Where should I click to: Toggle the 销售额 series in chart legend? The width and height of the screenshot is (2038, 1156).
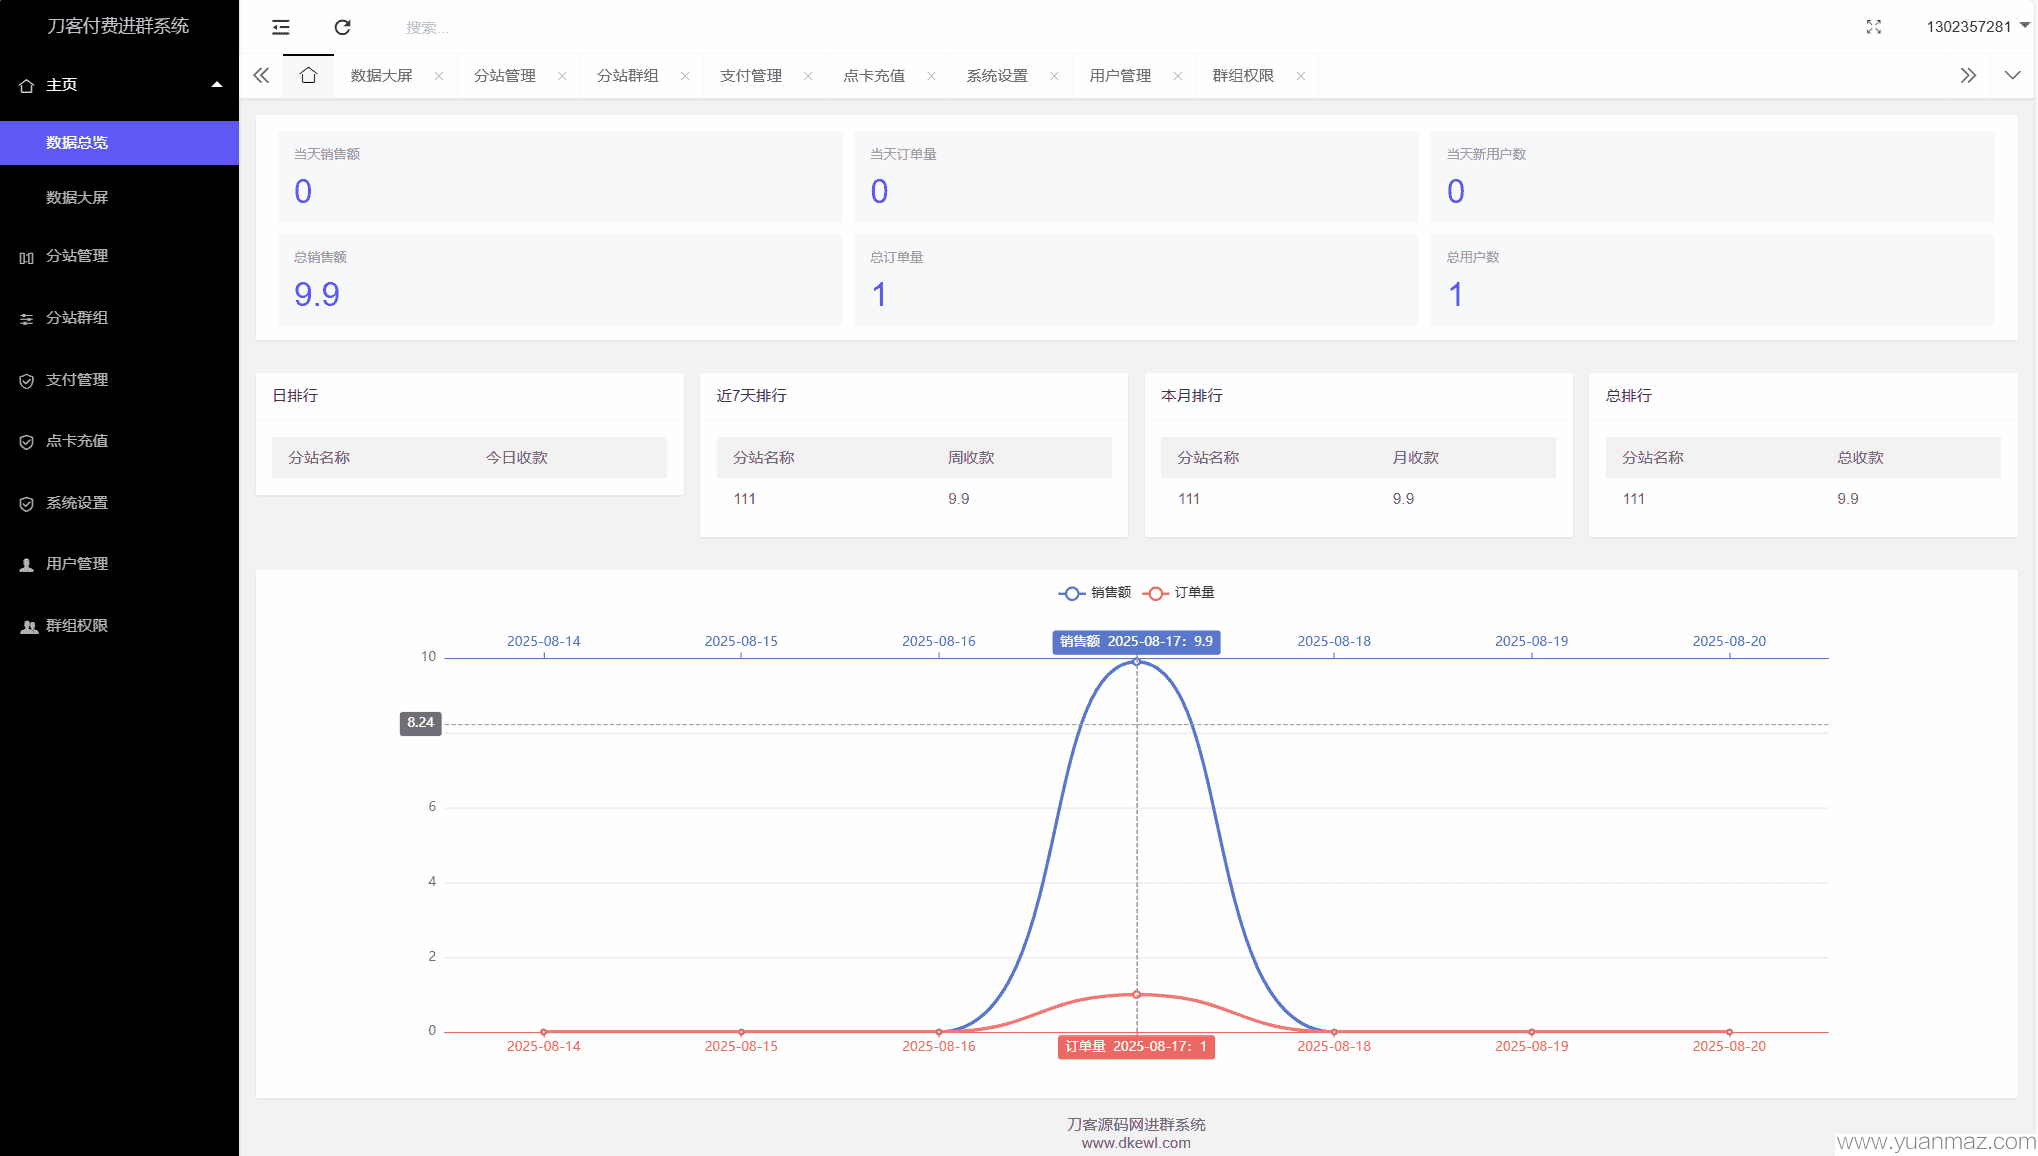(x=1094, y=593)
